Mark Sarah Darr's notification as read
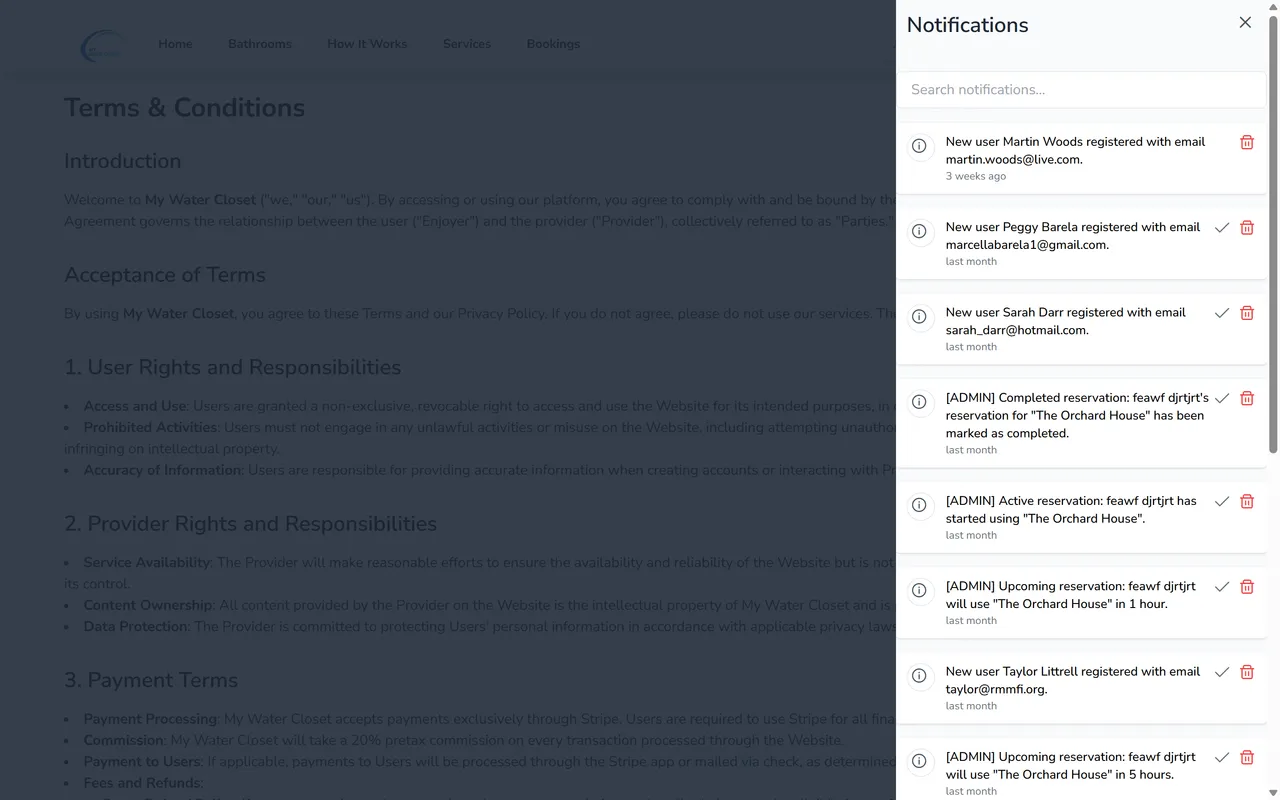Screen dimensions: 1280x800 click(x=1221, y=313)
